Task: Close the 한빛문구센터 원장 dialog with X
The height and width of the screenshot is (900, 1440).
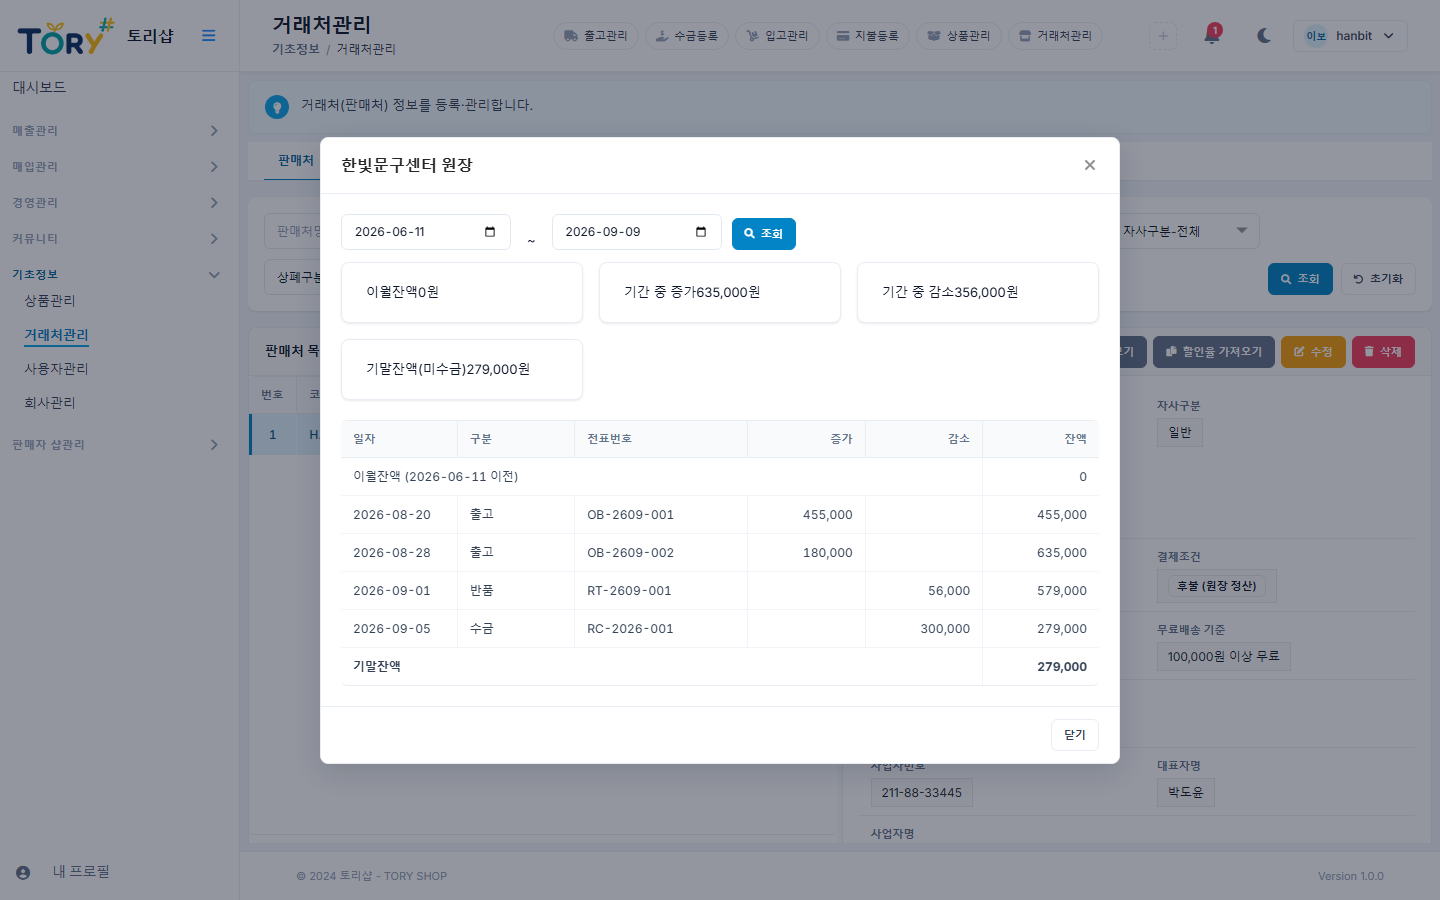Action: 1090,165
